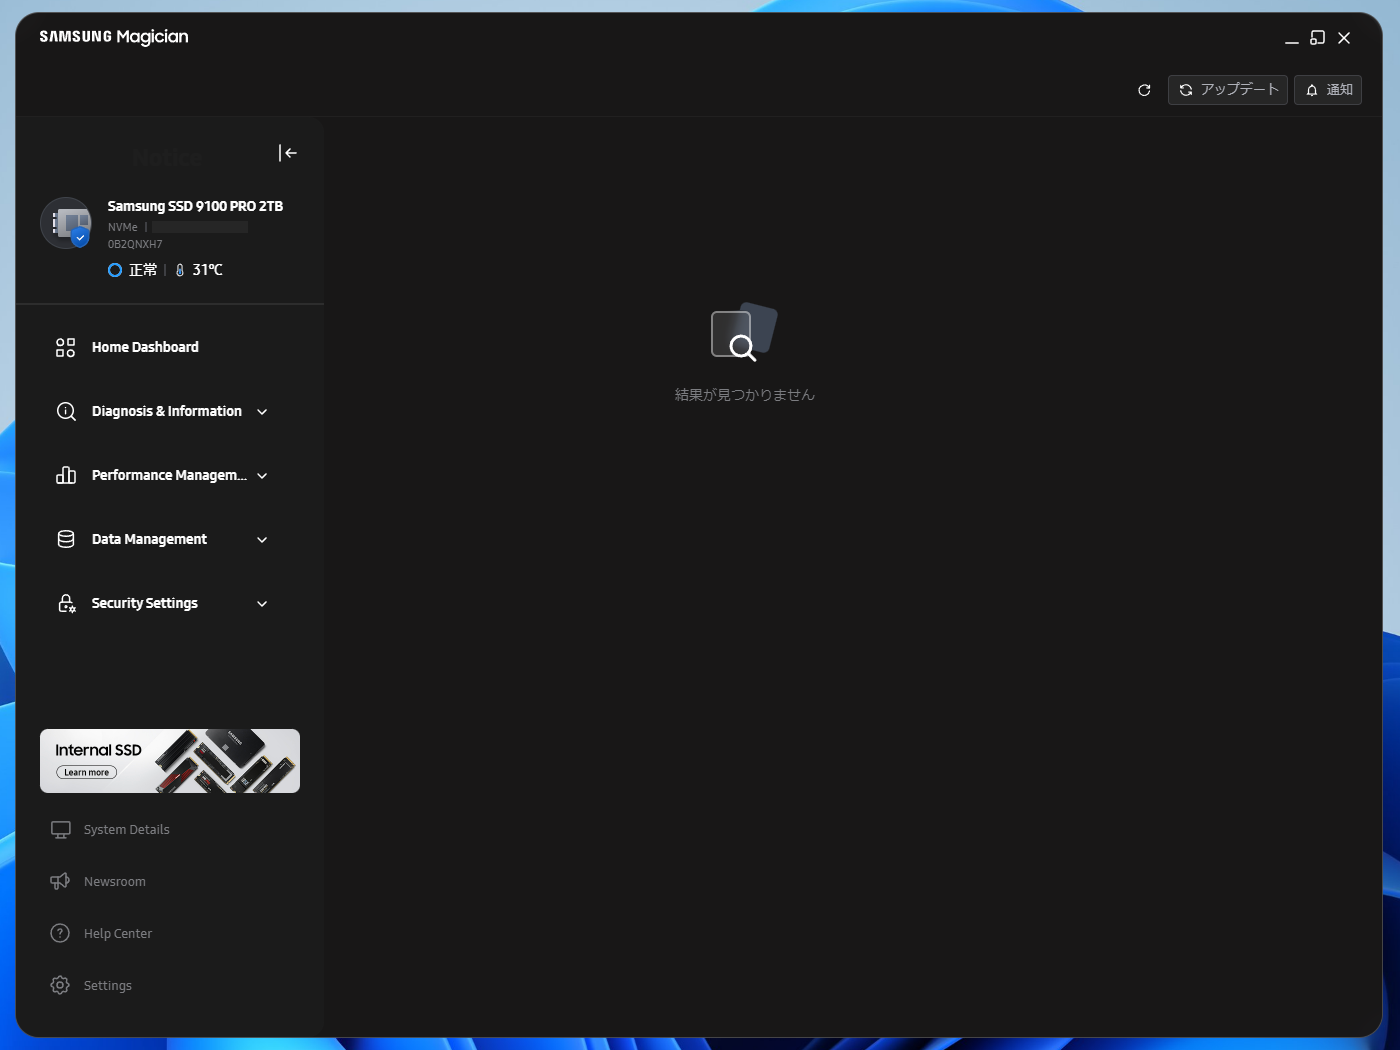Open Home Dashboard
The width and height of the screenshot is (1400, 1050).
click(x=145, y=347)
